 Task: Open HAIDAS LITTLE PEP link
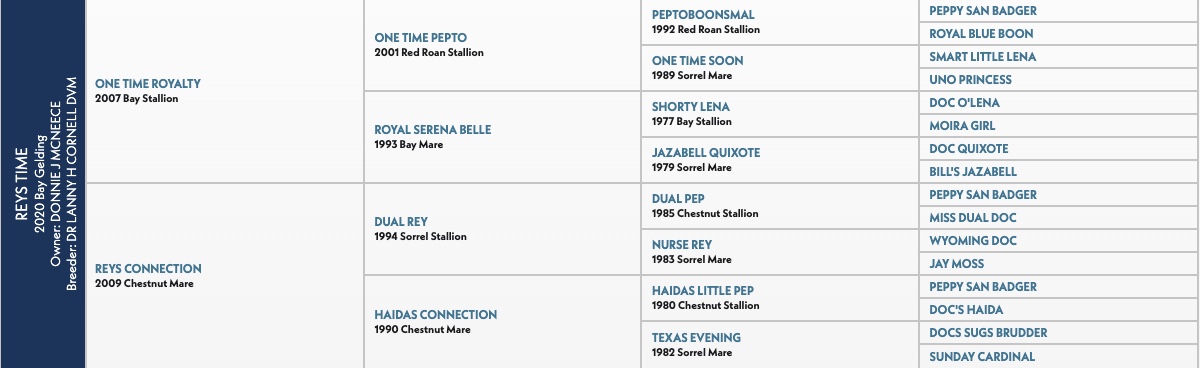click(x=702, y=291)
